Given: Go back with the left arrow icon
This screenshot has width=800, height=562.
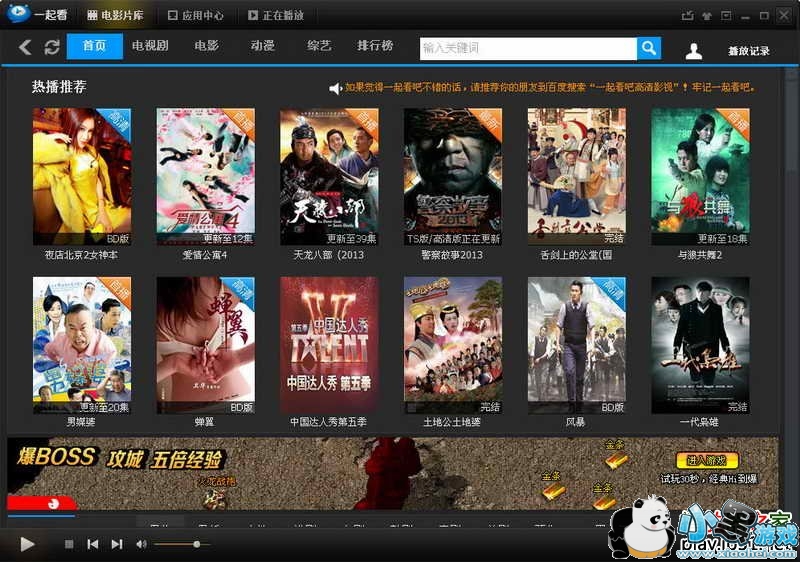Looking at the screenshot, I should point(25,47).
